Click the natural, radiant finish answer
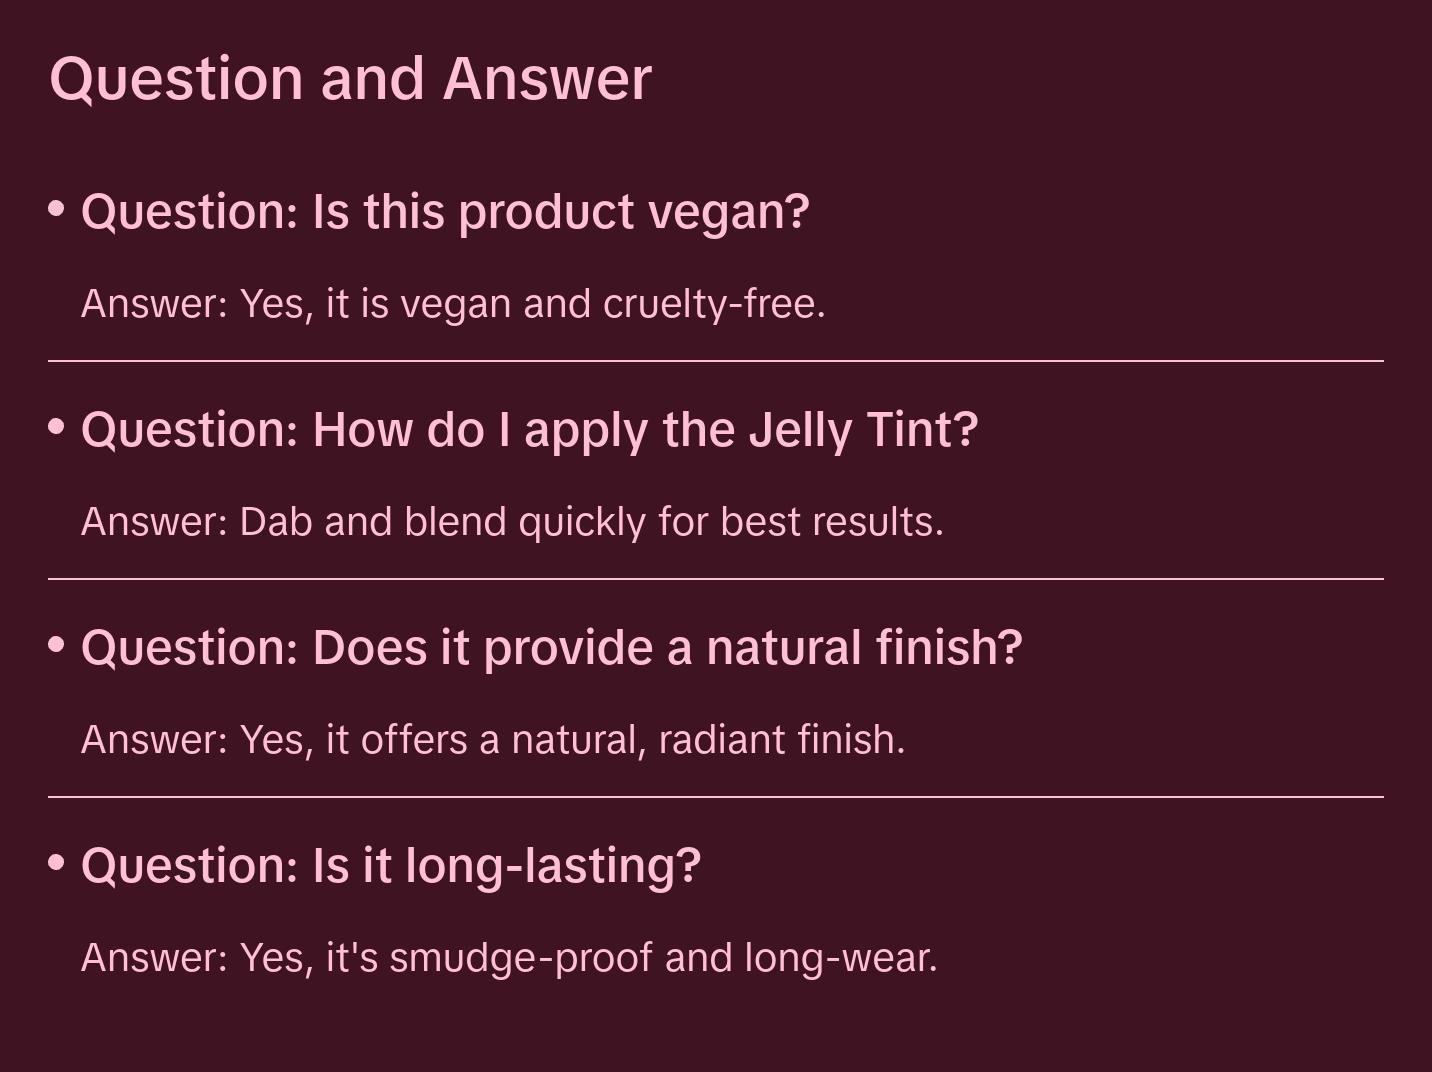Viewport: 1432px width, 1072px height. (493, 740)
